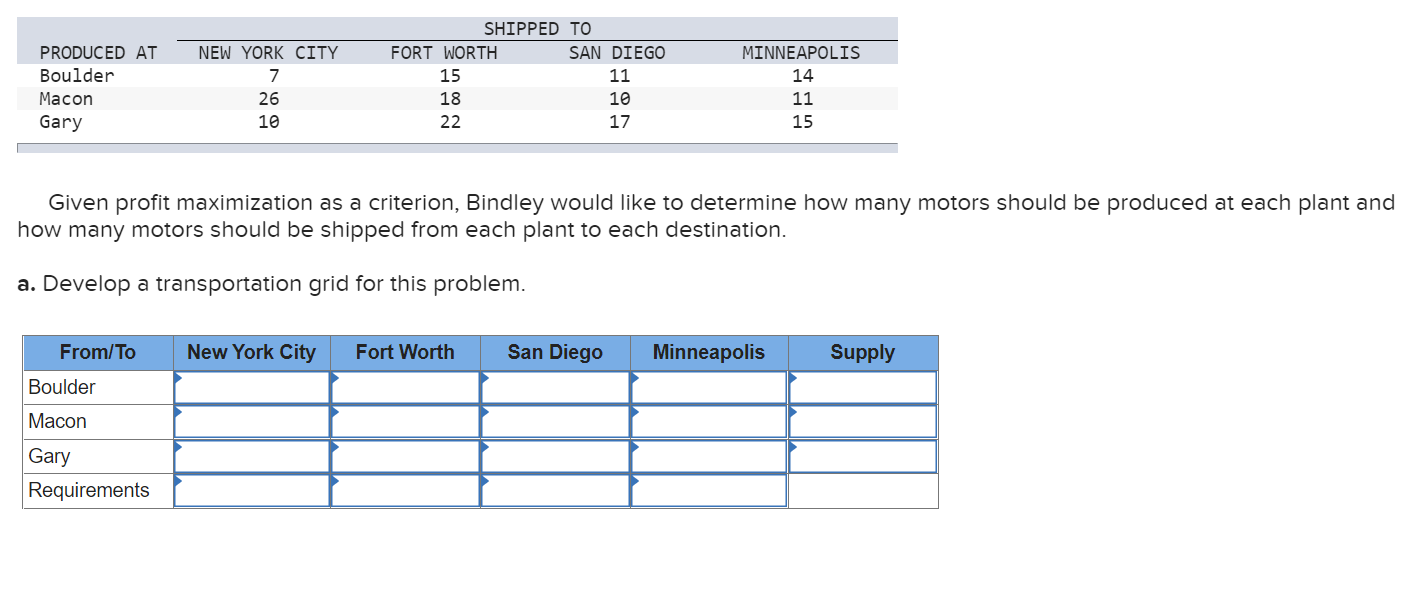Click the Boulder to Fort Worth input cell
Screen dimensions: 1423x592
coord(405,386)
